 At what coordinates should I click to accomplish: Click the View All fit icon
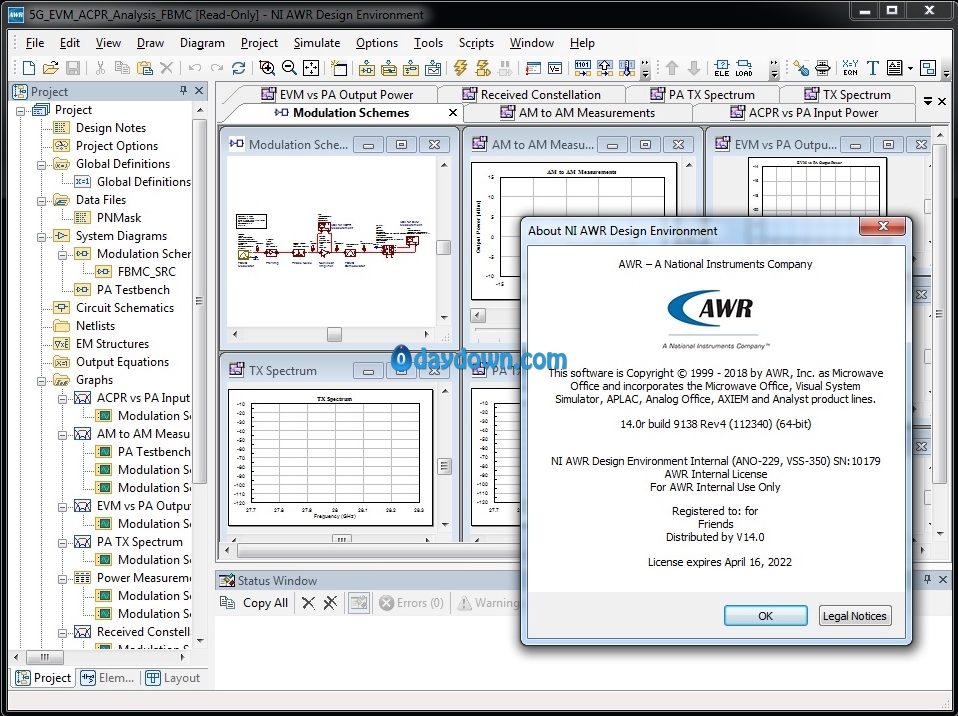coord(311,68)
